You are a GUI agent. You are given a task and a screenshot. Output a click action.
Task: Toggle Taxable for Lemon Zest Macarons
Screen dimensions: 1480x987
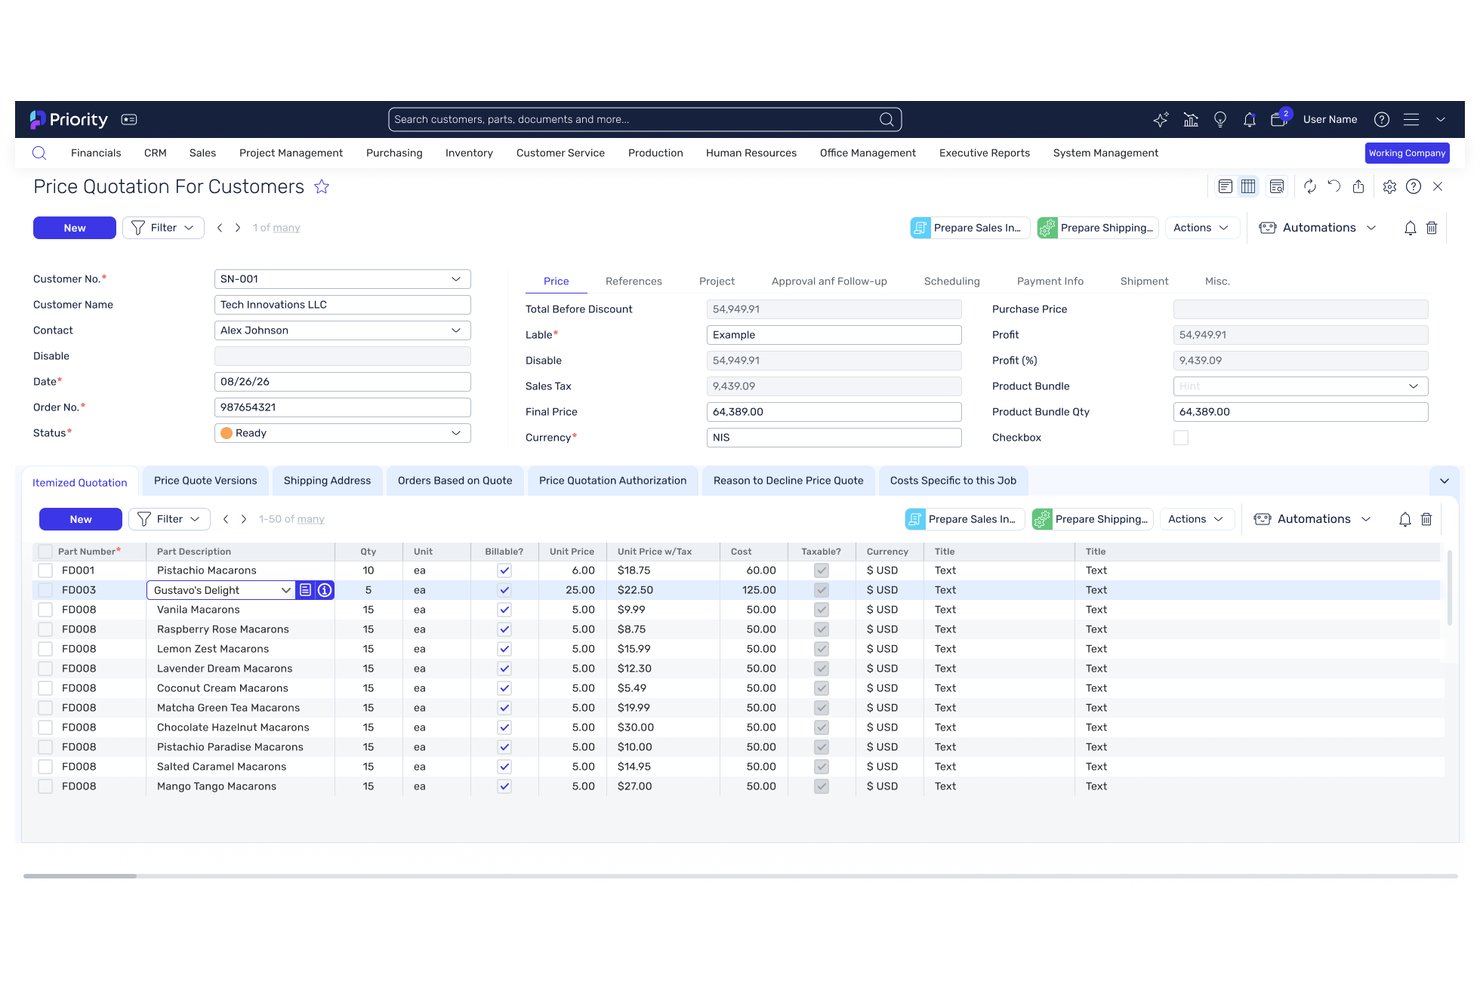pyautogui.click(x=821, y=649)
